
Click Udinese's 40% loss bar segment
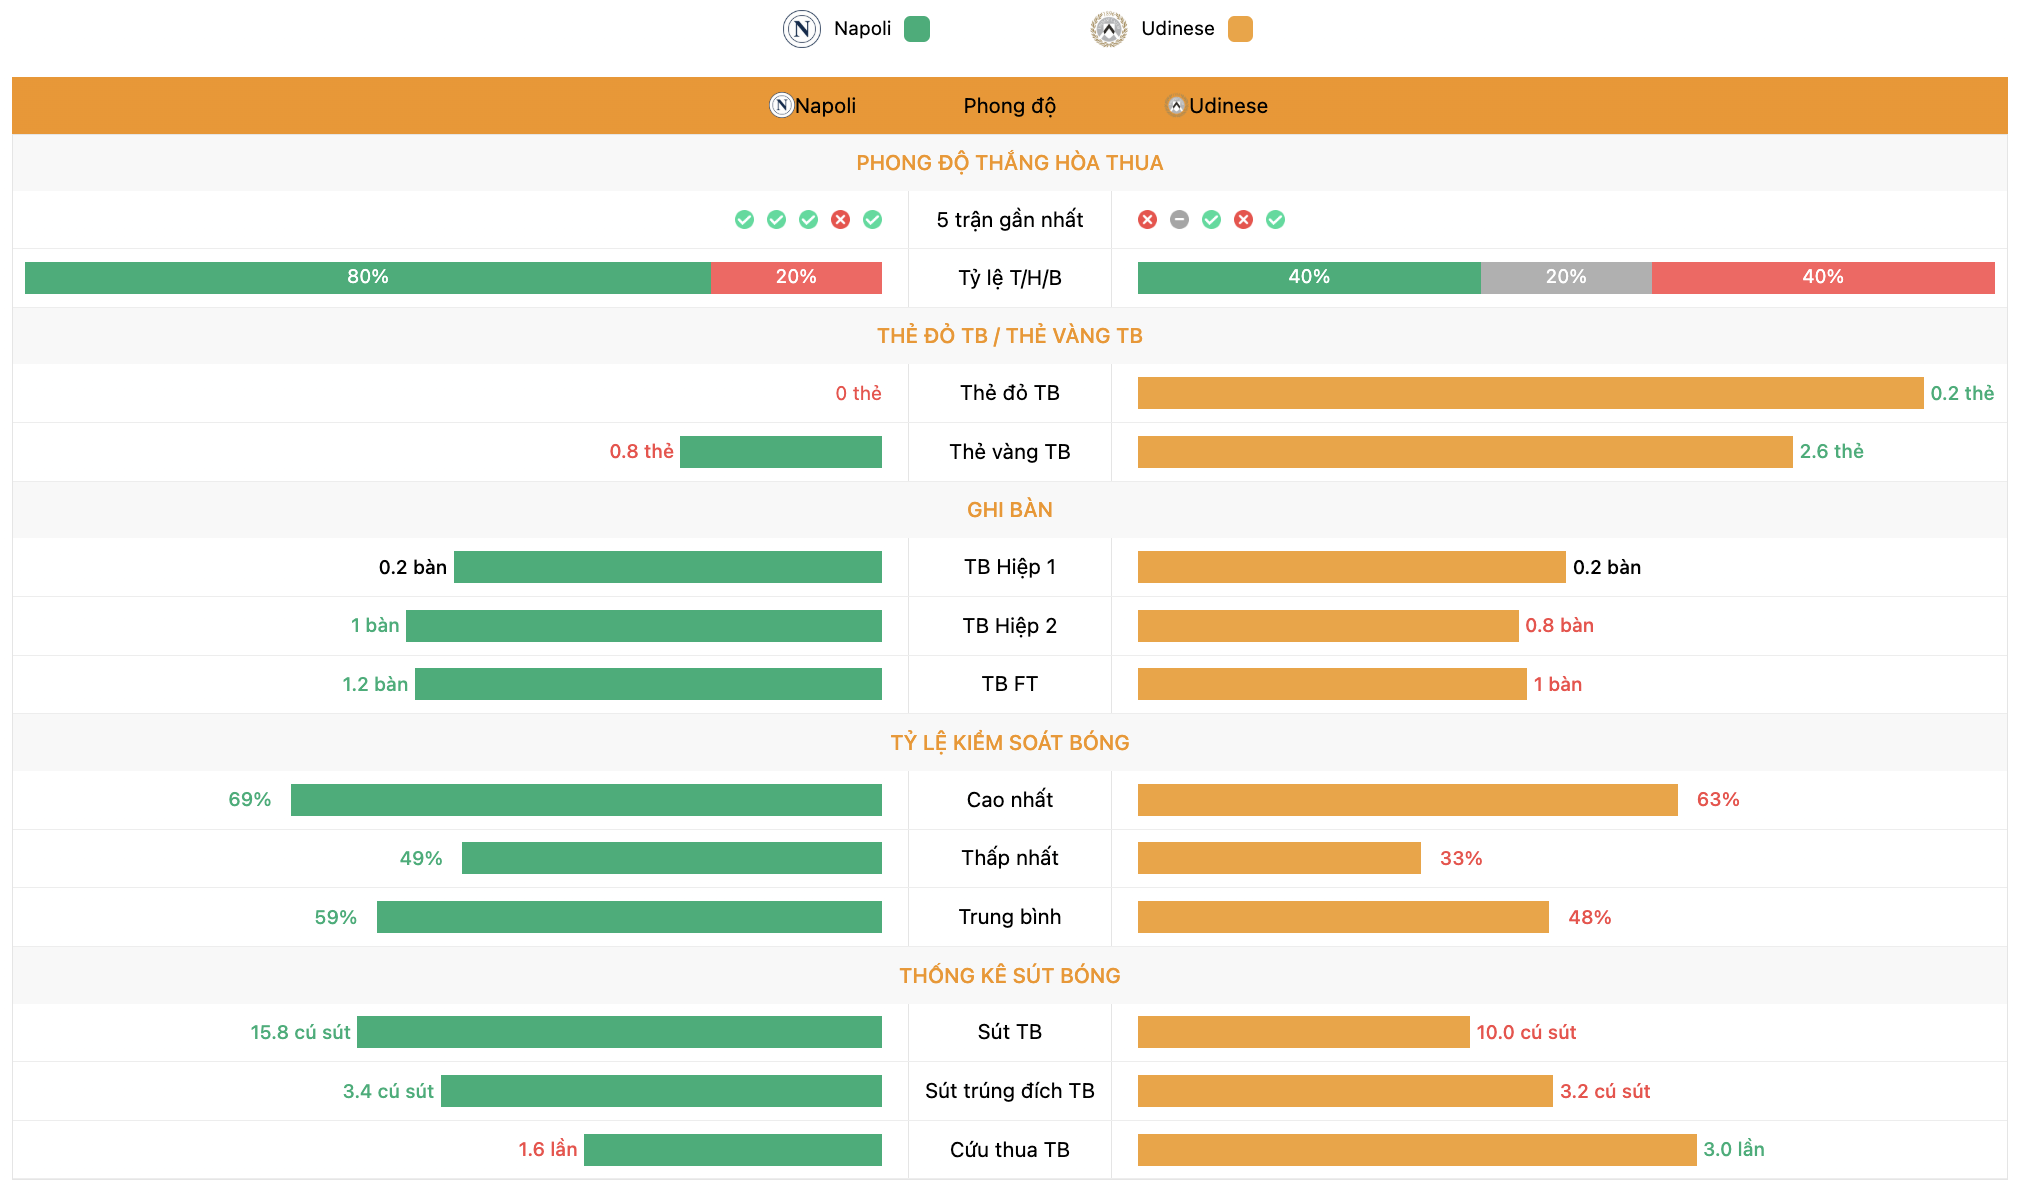(1823, 277)
